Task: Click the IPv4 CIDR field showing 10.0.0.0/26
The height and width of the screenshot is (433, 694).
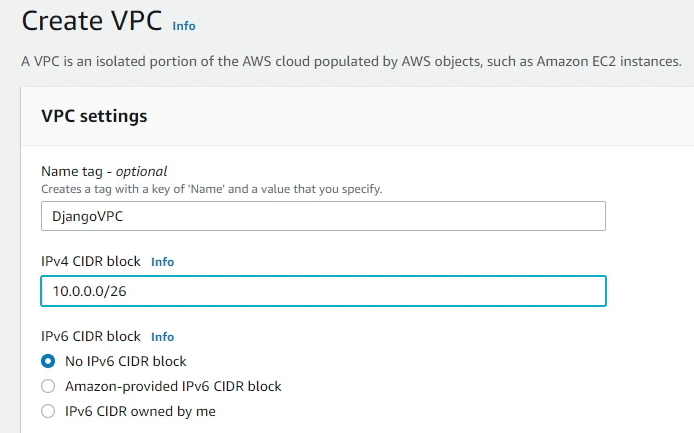Action: point(323,291)
